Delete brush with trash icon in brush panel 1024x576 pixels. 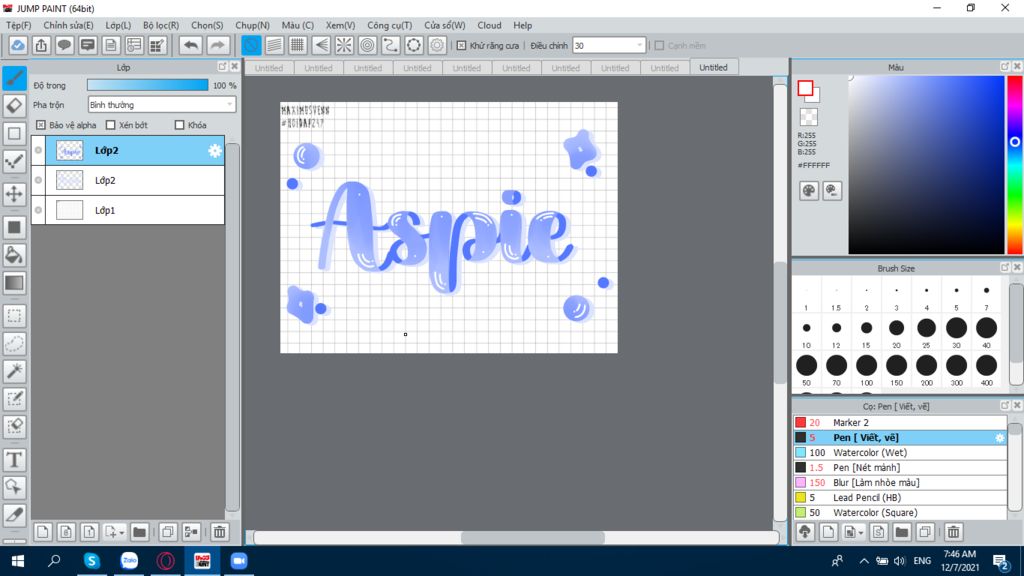[953, 532]
